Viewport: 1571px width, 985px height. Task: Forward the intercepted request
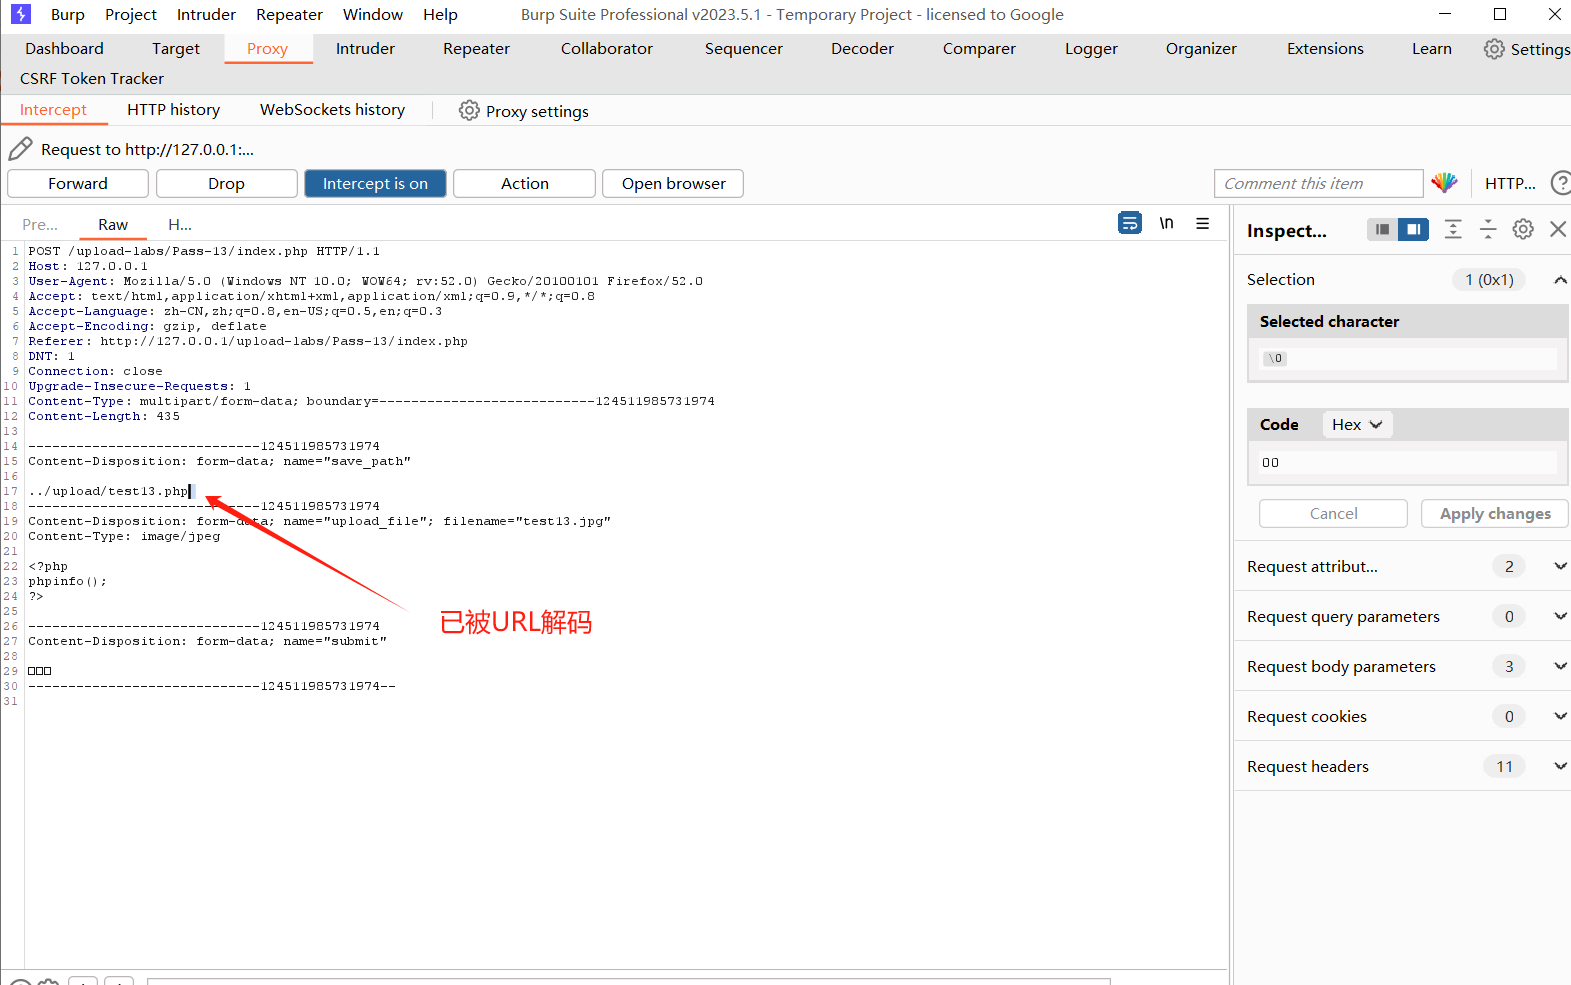point(78,184)
